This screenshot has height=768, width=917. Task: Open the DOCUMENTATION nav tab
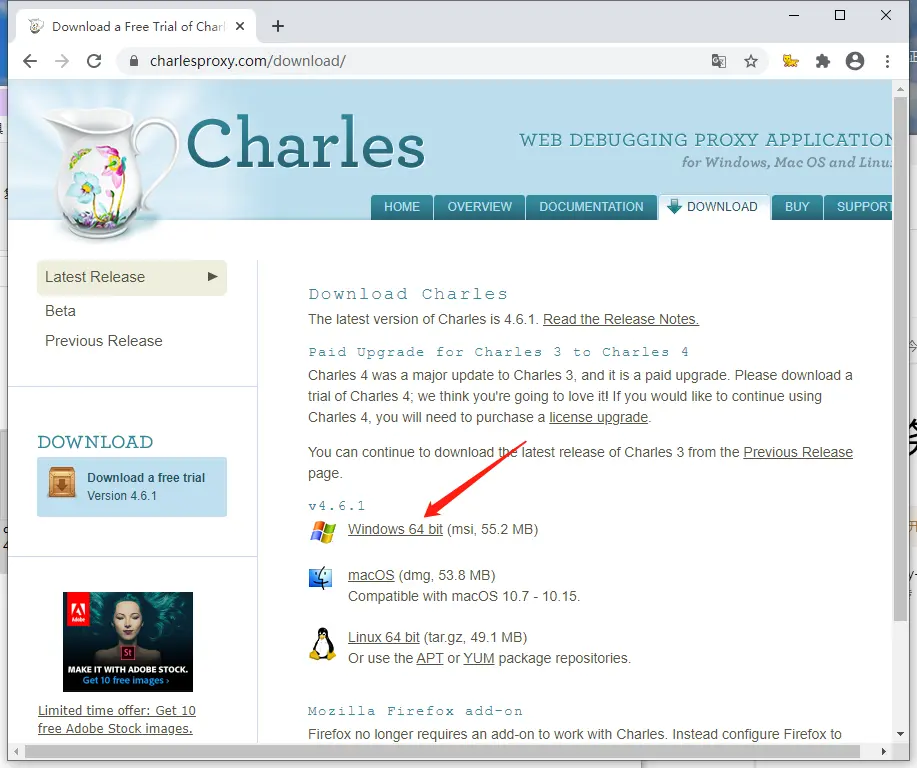(x=591, y=207)
